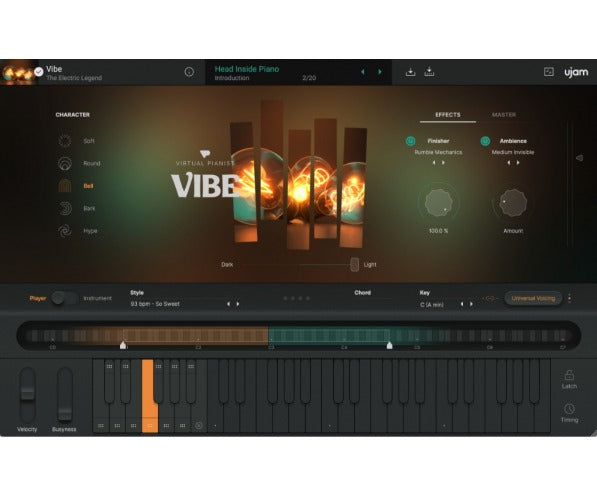Click the Ambience Amount knob

pos(513,203)
